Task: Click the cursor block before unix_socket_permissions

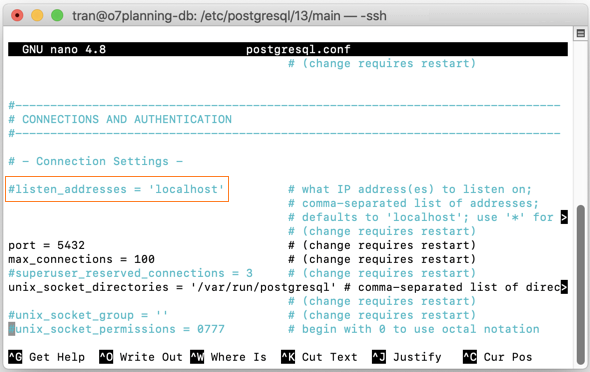Action: tap(12, 329)
